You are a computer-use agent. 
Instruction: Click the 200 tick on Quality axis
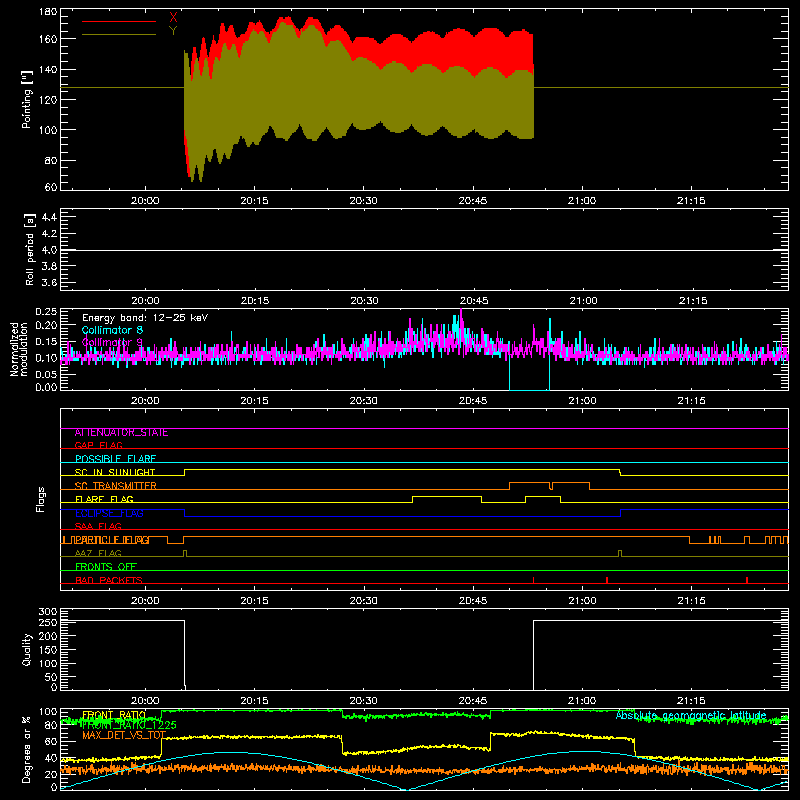pos(48,636)
